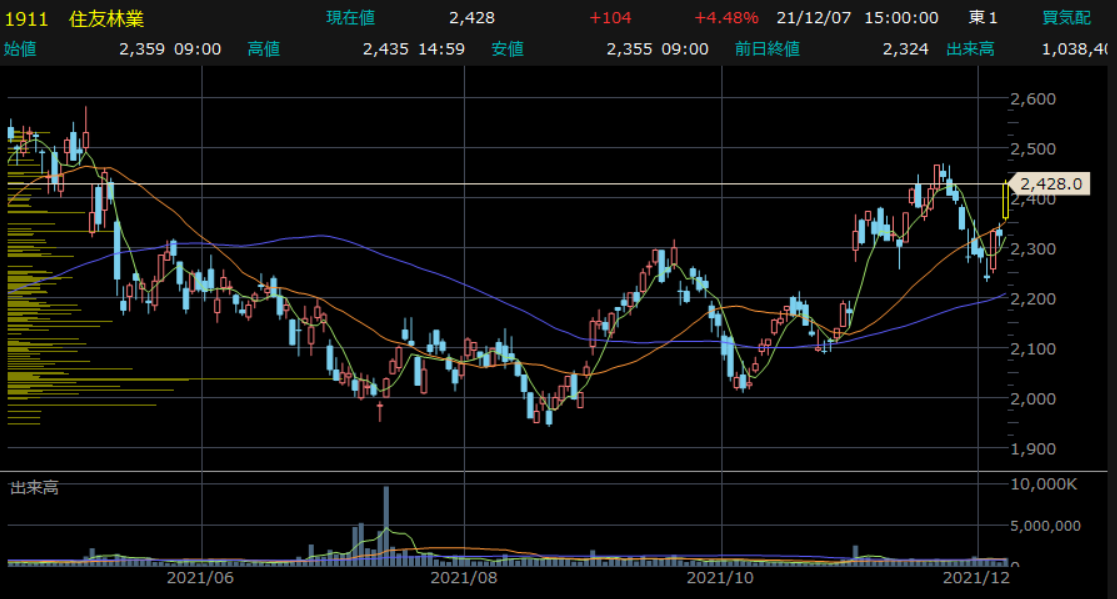Image resolution: width=1117 pixels, height=599 pixels.
Task: Click the 09:00 time beside 2,355
Action: pyautogui.click(x=685, y=49)
